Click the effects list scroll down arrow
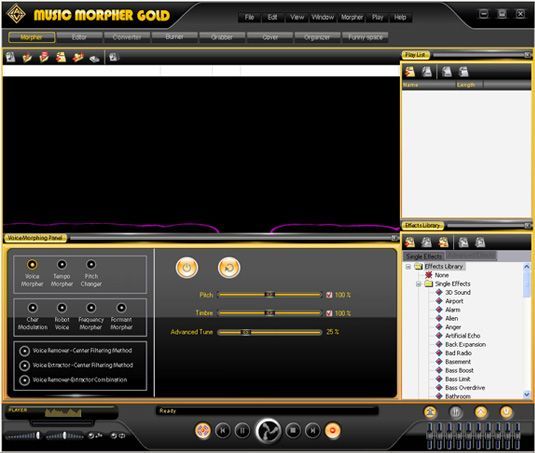 click(x=526, y=394)
